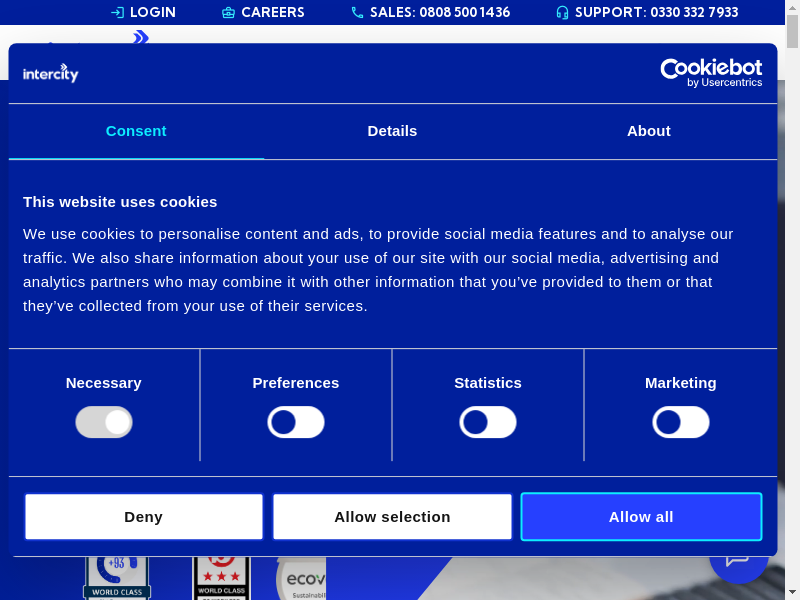Click the EcoVadis sustainability badge
This screenshot has height=600, width=800.
[x=302, y=578]
